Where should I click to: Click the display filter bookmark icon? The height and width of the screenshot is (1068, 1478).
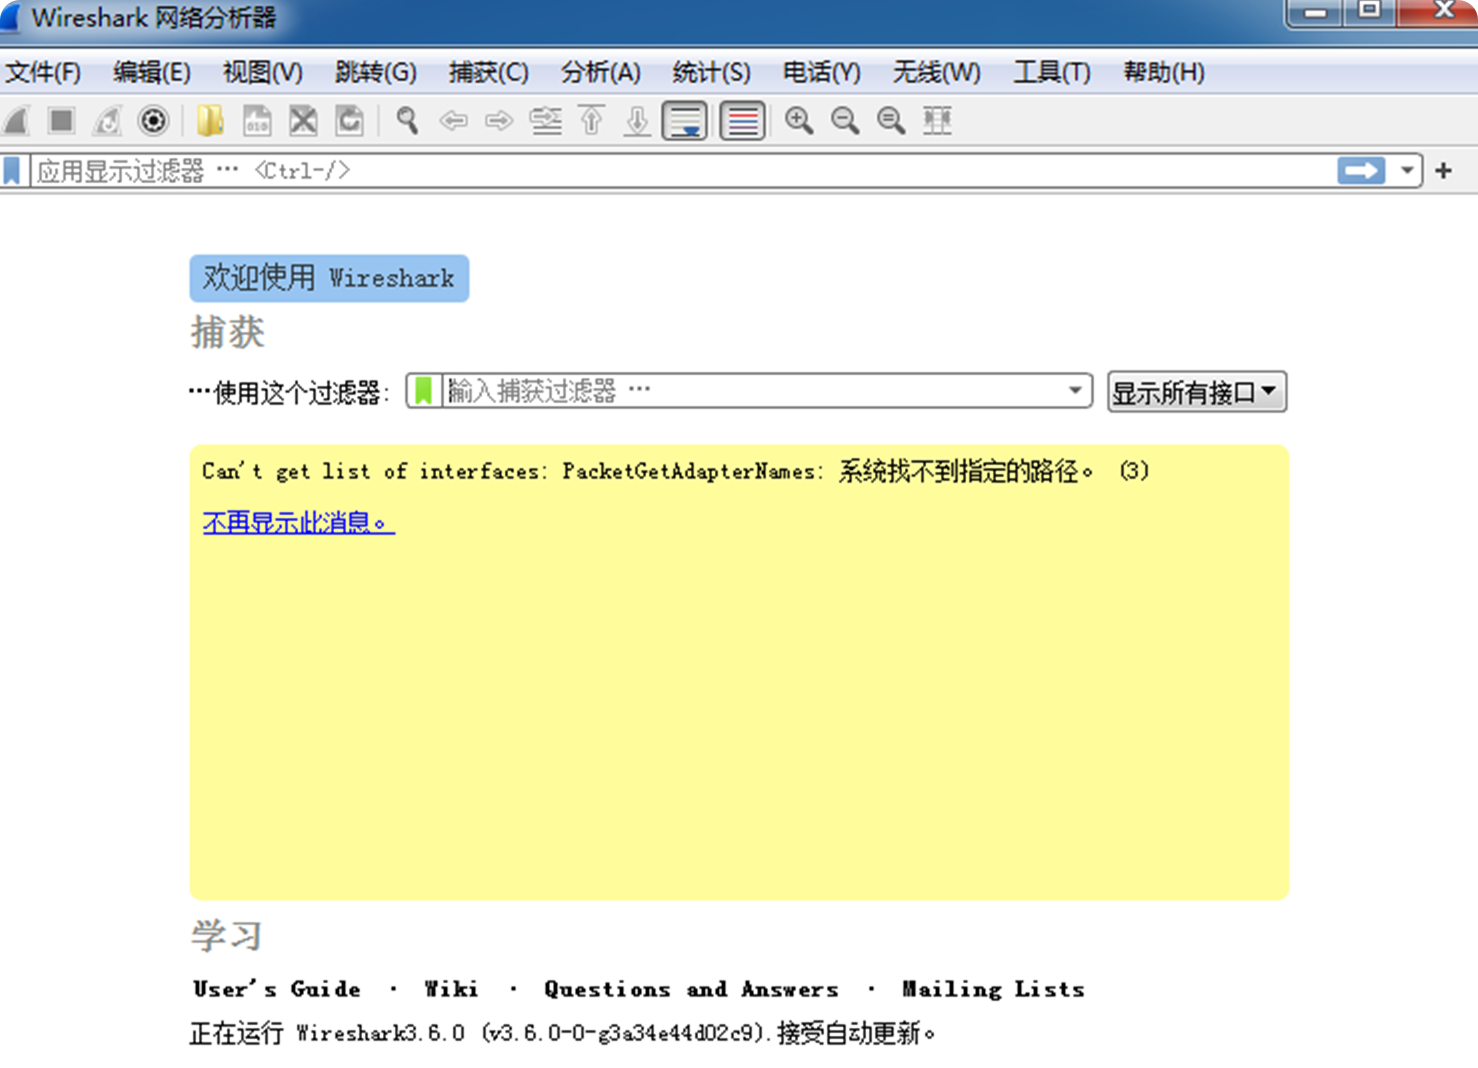[x=12, y=171]
